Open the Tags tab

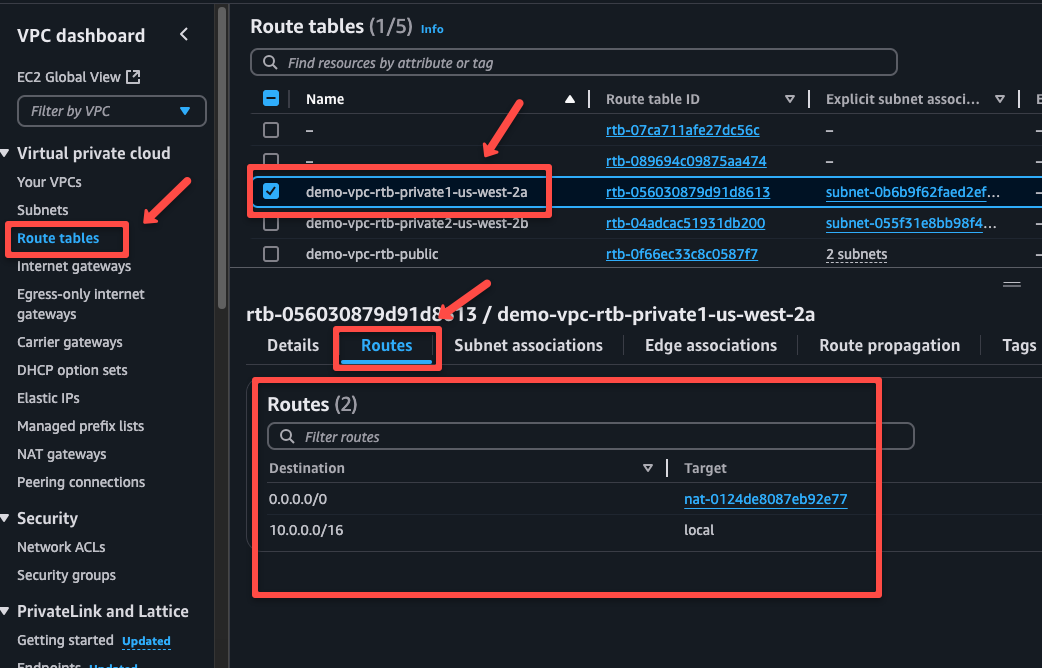point(1019,345)
